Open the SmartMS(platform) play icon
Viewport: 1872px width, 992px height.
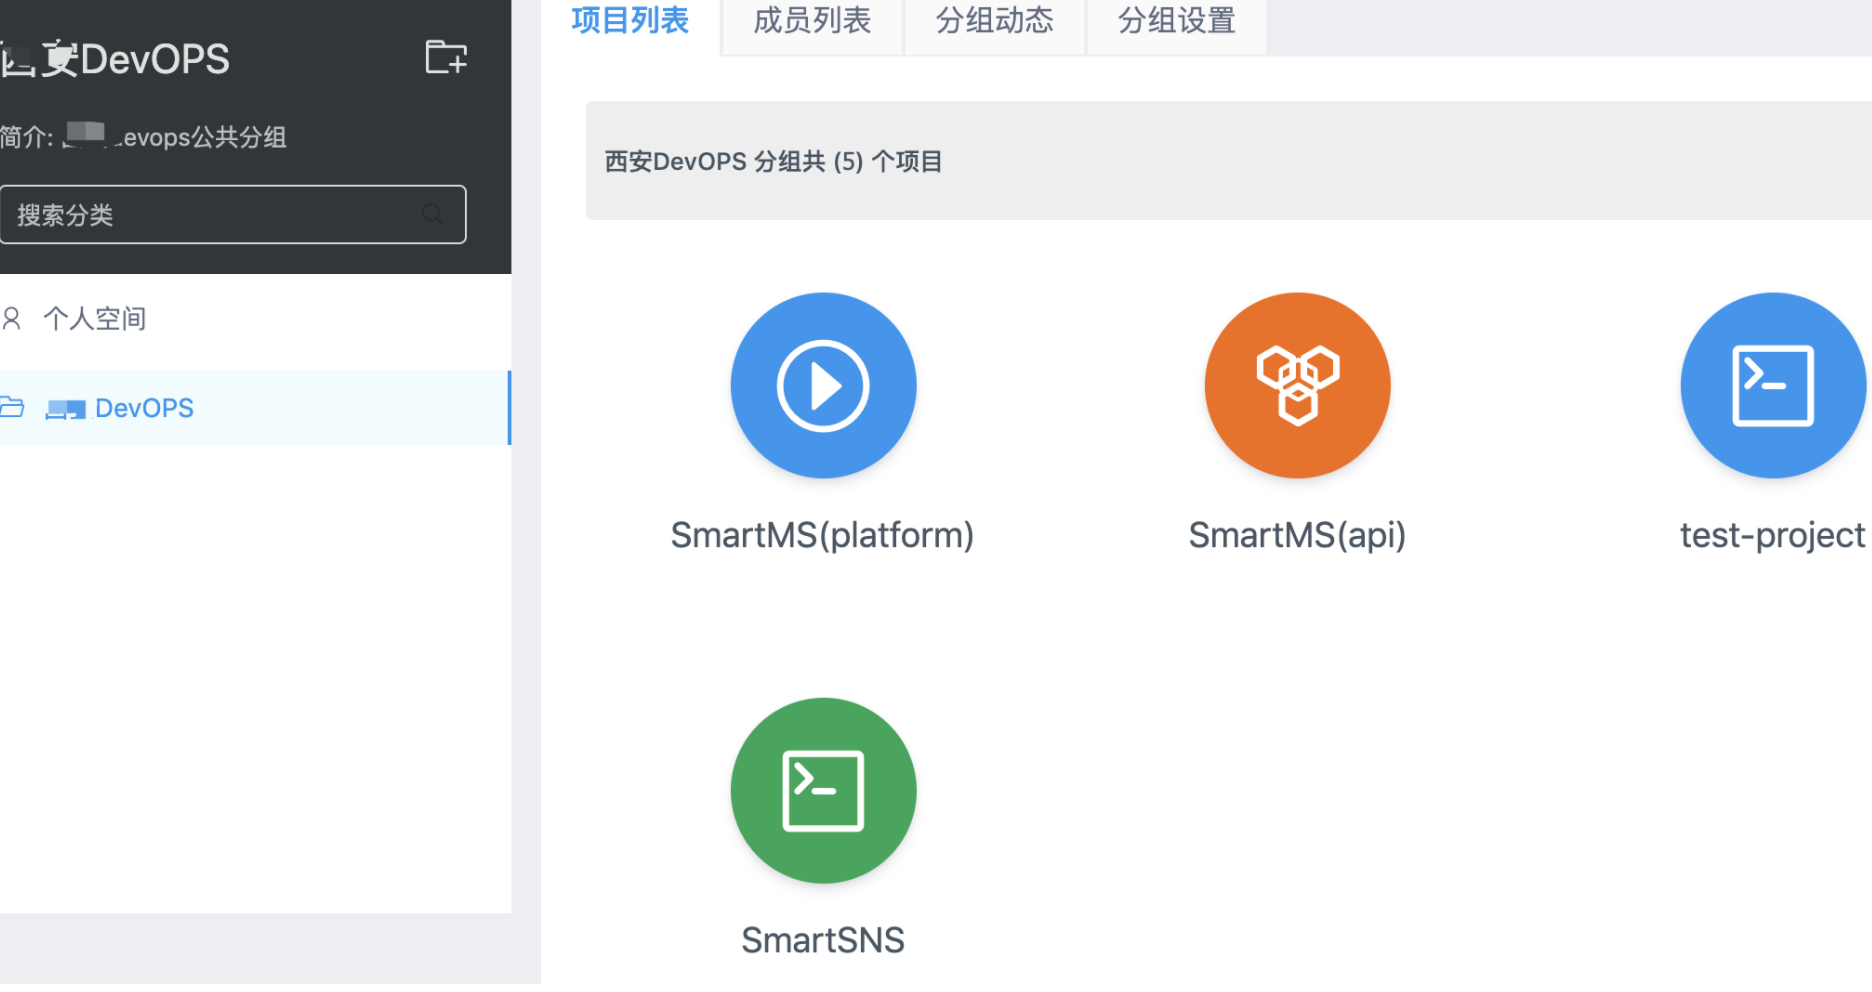[x=823, y=385]
